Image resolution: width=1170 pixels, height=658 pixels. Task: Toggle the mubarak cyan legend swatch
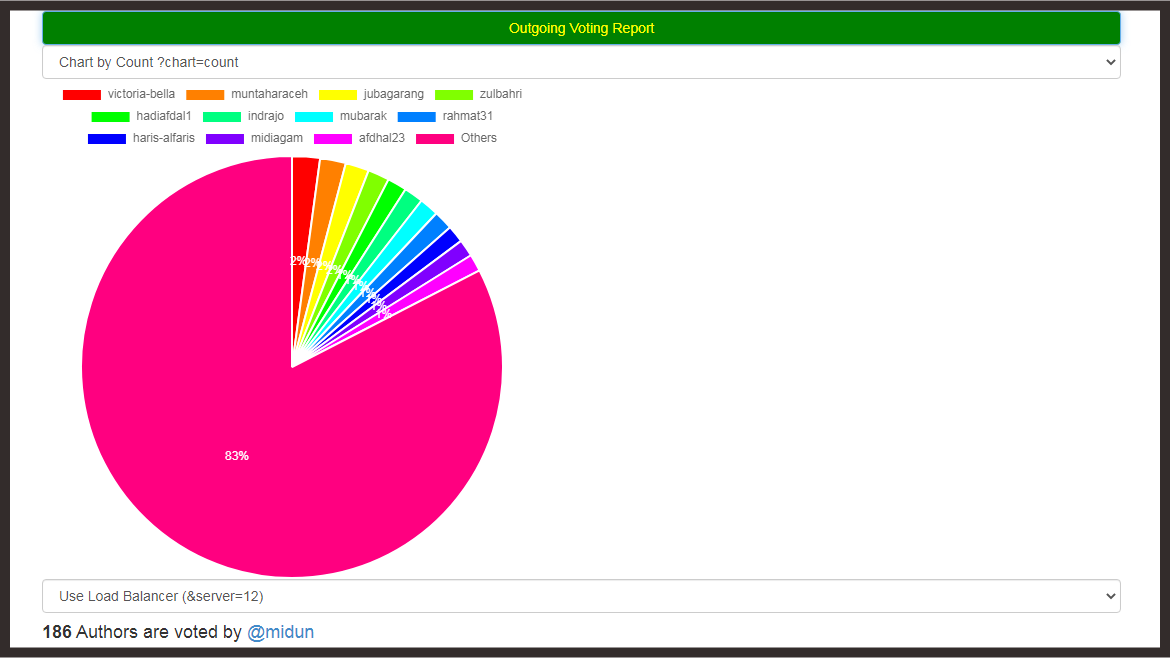tap(314, 116)
